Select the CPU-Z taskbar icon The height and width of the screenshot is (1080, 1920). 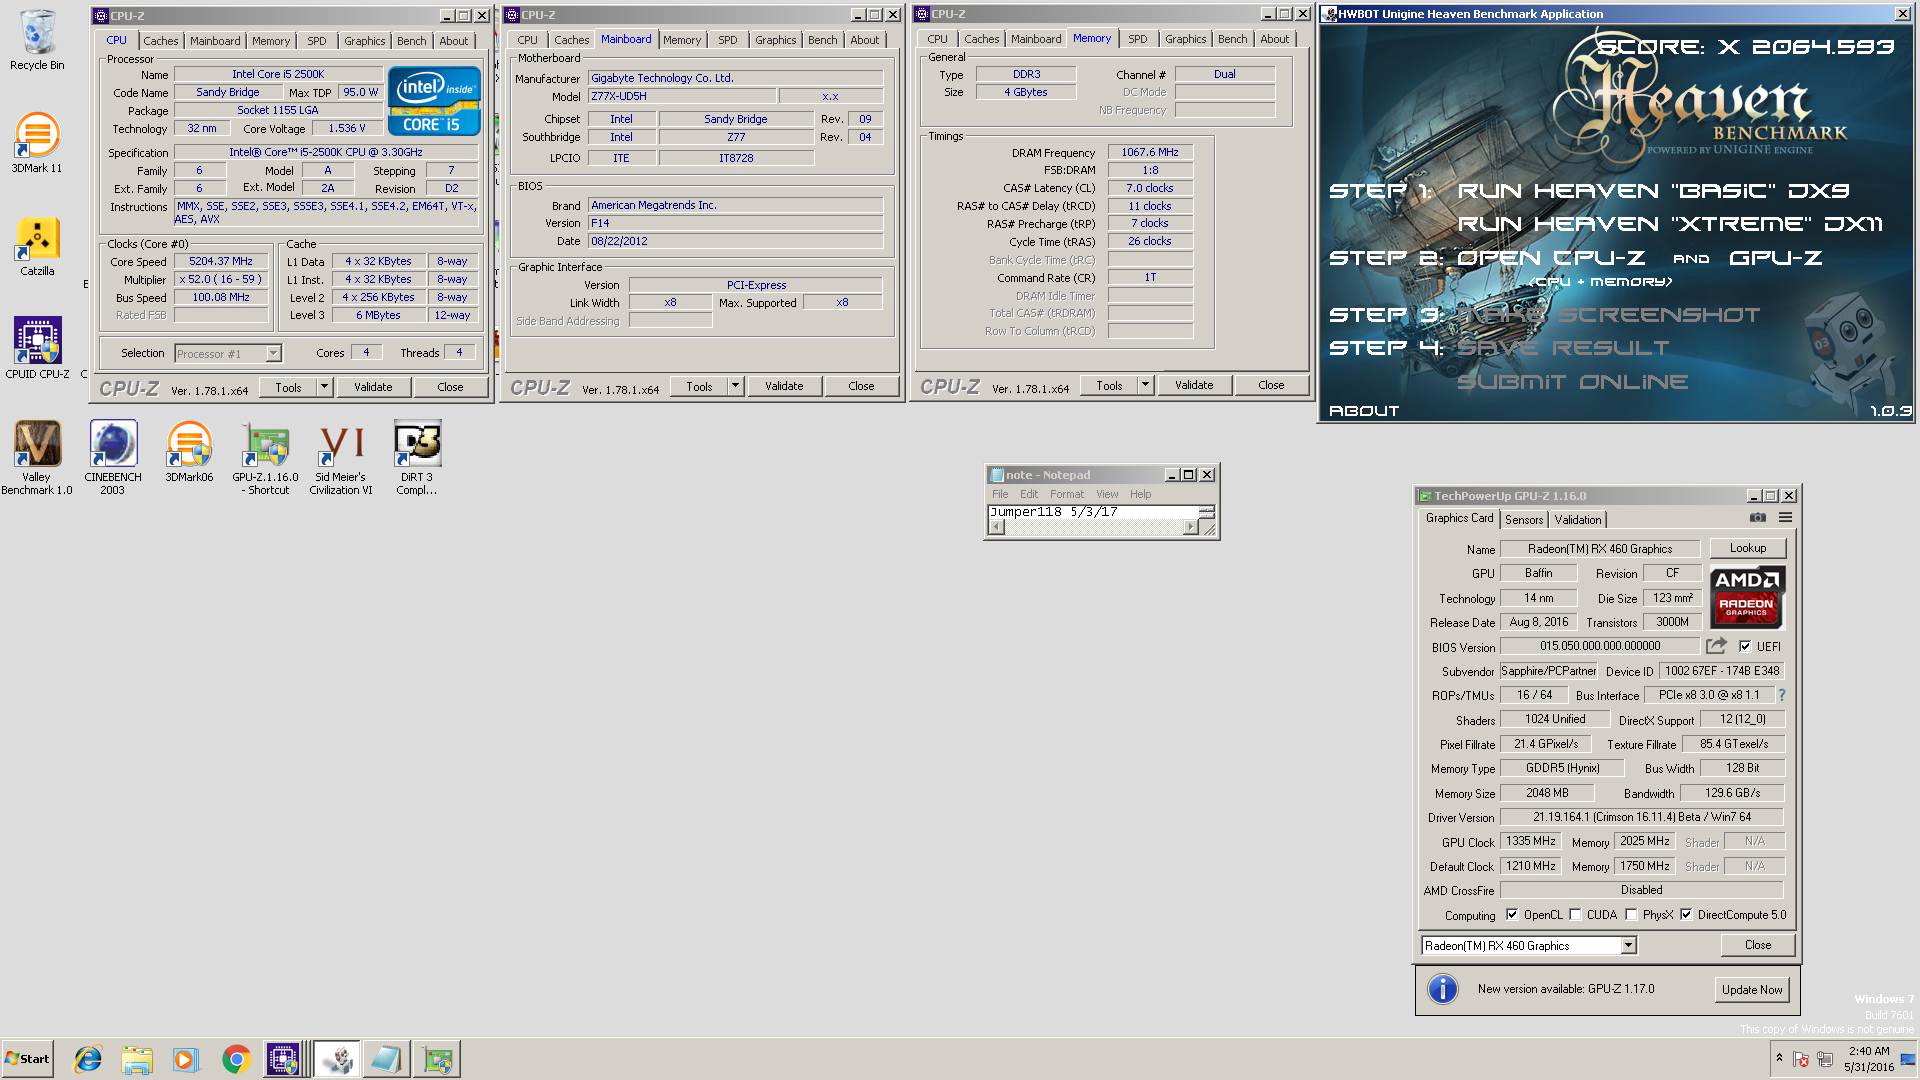tap(283, 1059)
